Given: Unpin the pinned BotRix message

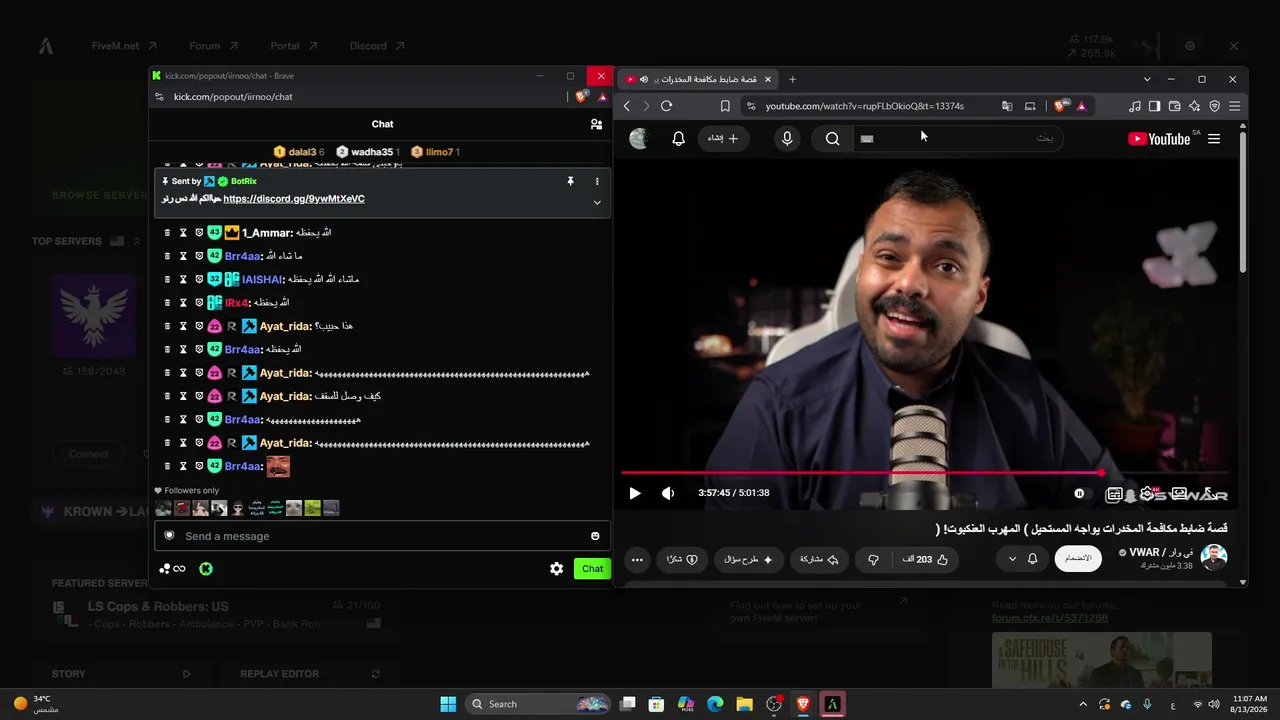Looking at the screenshot, I should click(570, 181).
